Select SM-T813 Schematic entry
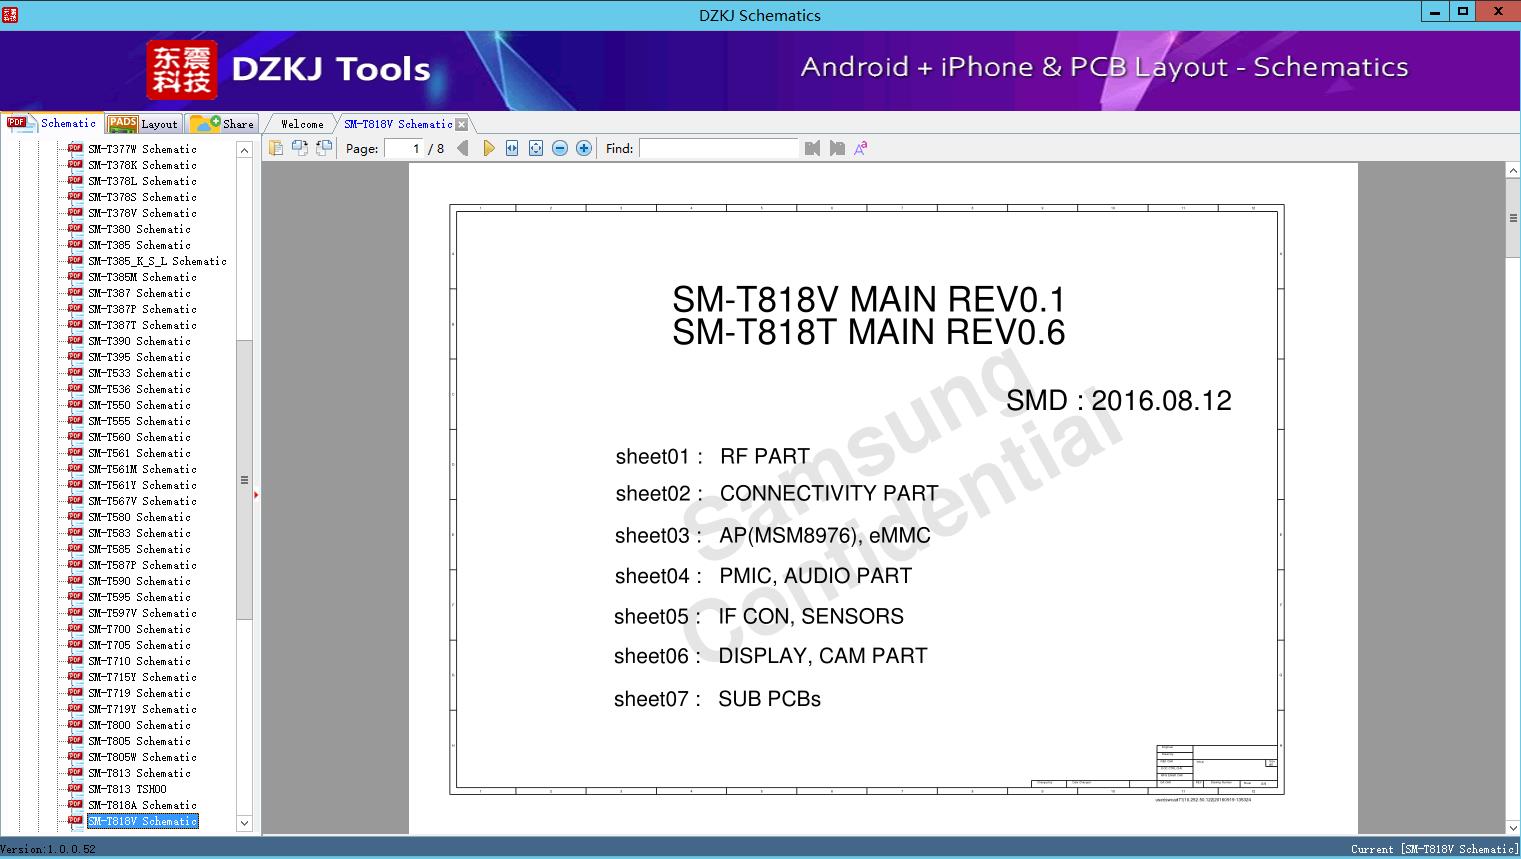This screenshot has width=1521, height=859. click(139, 773)
